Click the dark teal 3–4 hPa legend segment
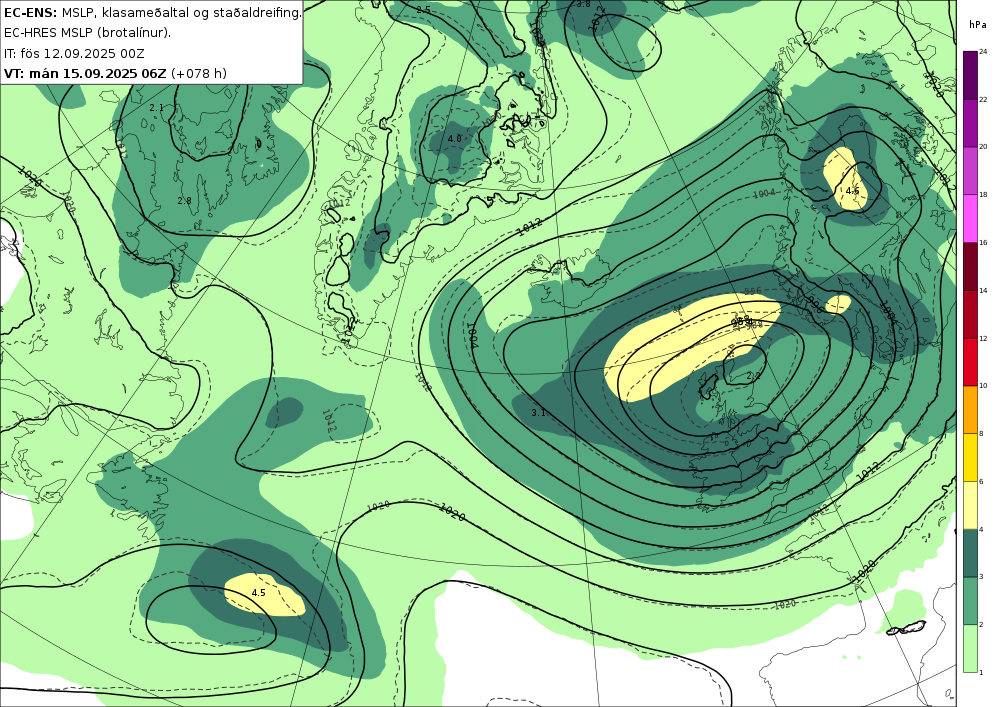 pyautogui.click(x=971, y=553)
